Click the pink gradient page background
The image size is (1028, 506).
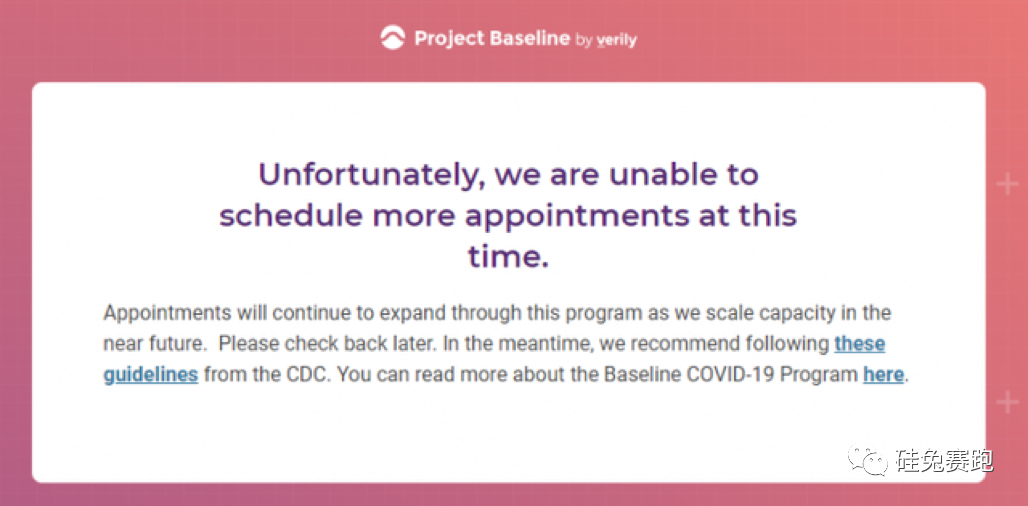click(150, 40)
